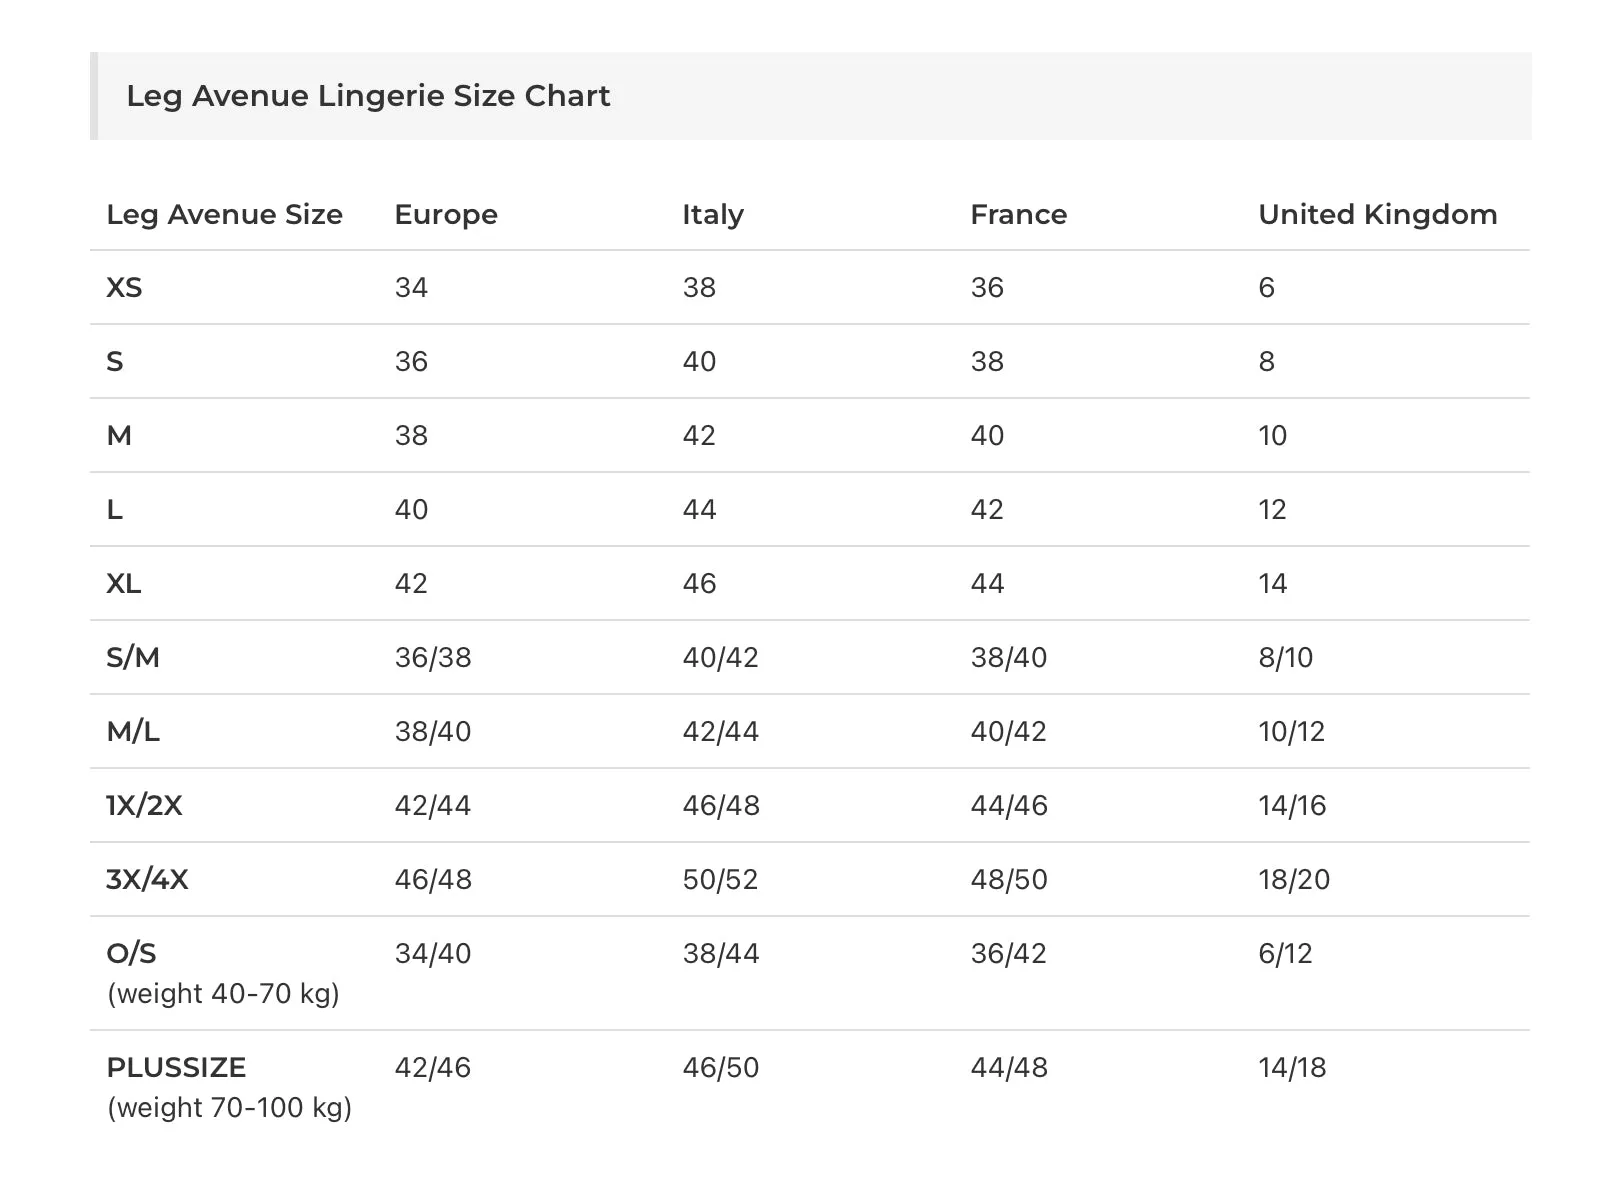This screenshot has width=1620, height=1179.
Task: Select France value 44/46 in 1X/2X row
Action: [x=1009, y=806]
